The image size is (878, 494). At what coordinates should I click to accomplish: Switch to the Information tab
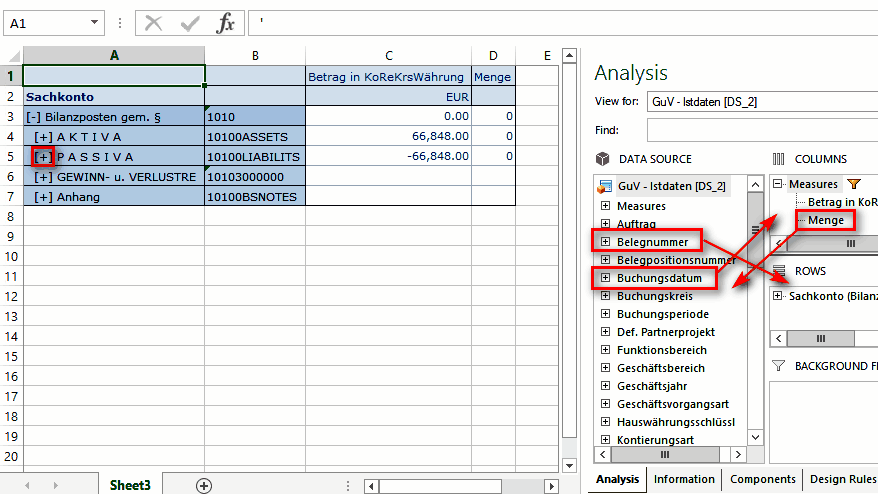coord(684,479)
